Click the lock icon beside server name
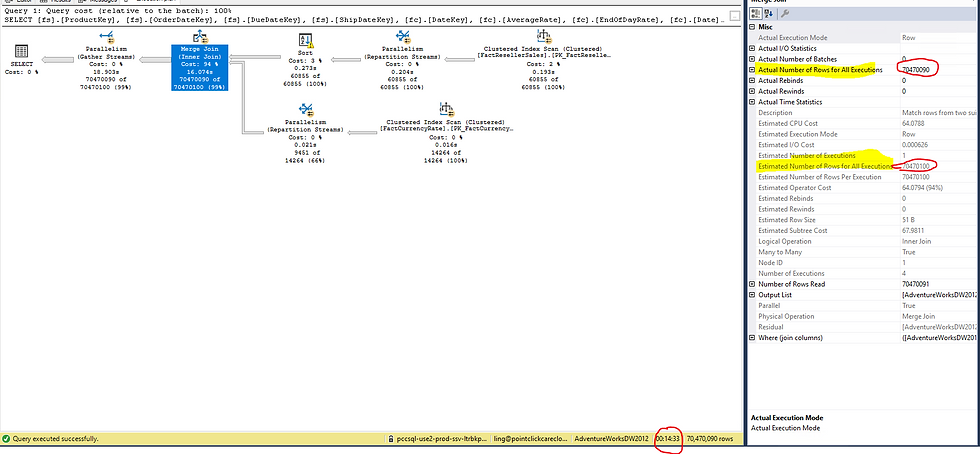Screen dimensions: 980x454 tap(391, 439)
